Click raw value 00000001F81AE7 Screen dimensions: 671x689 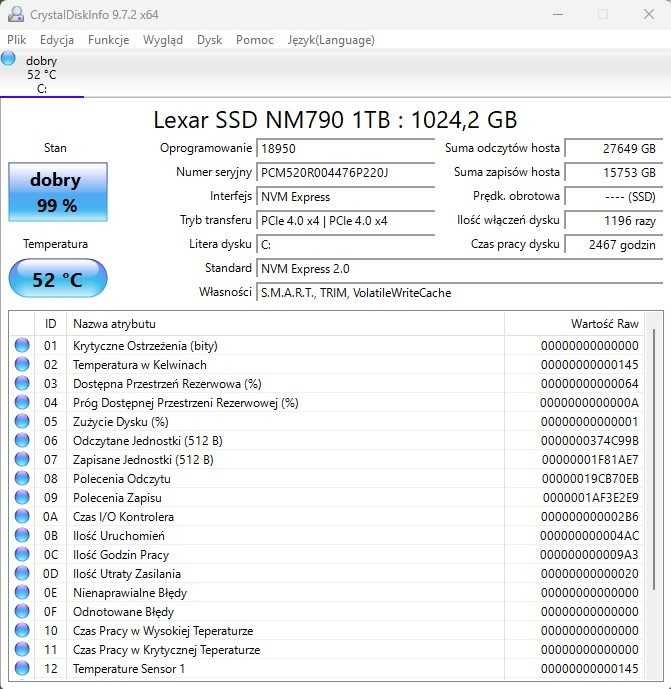pos(590,460)
